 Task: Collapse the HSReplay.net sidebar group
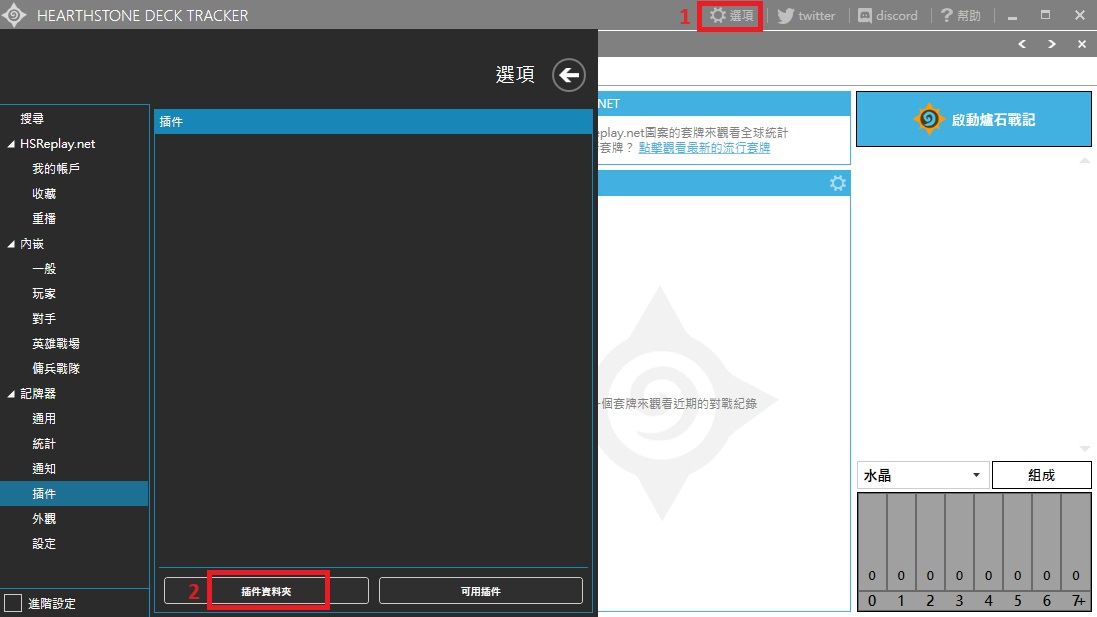10,143
